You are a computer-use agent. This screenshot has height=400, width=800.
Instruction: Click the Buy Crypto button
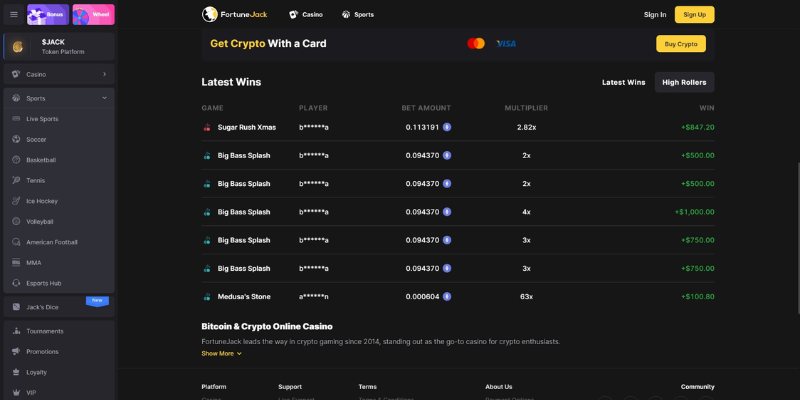pos(681,44)
